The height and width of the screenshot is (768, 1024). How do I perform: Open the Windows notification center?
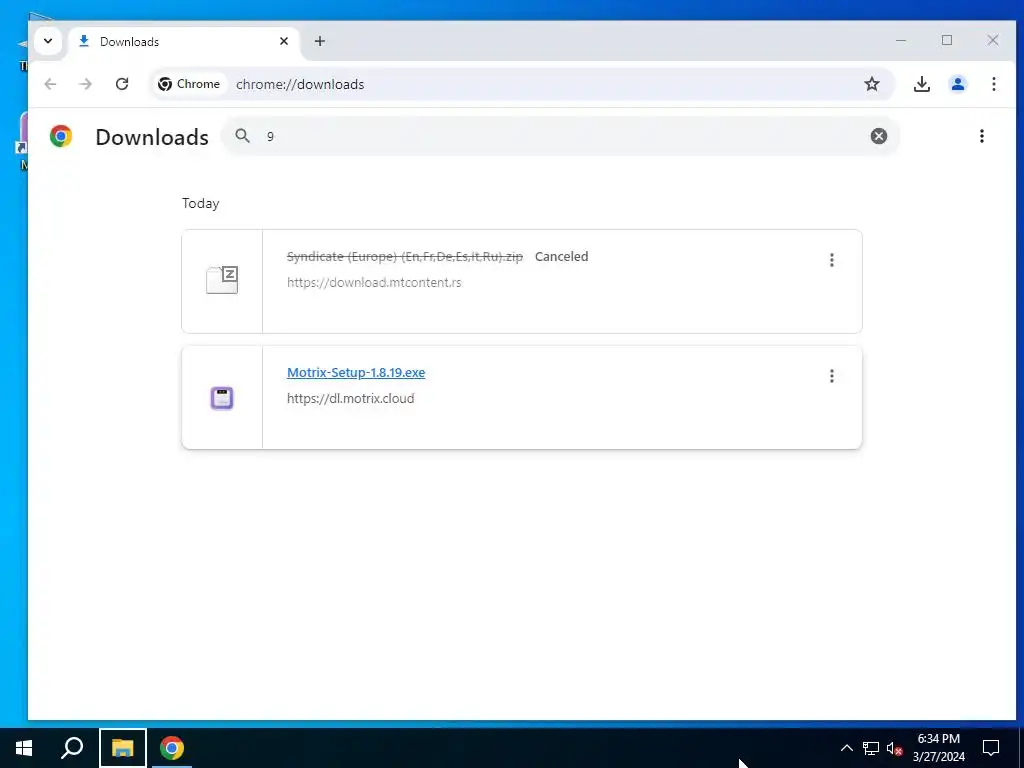991,748
